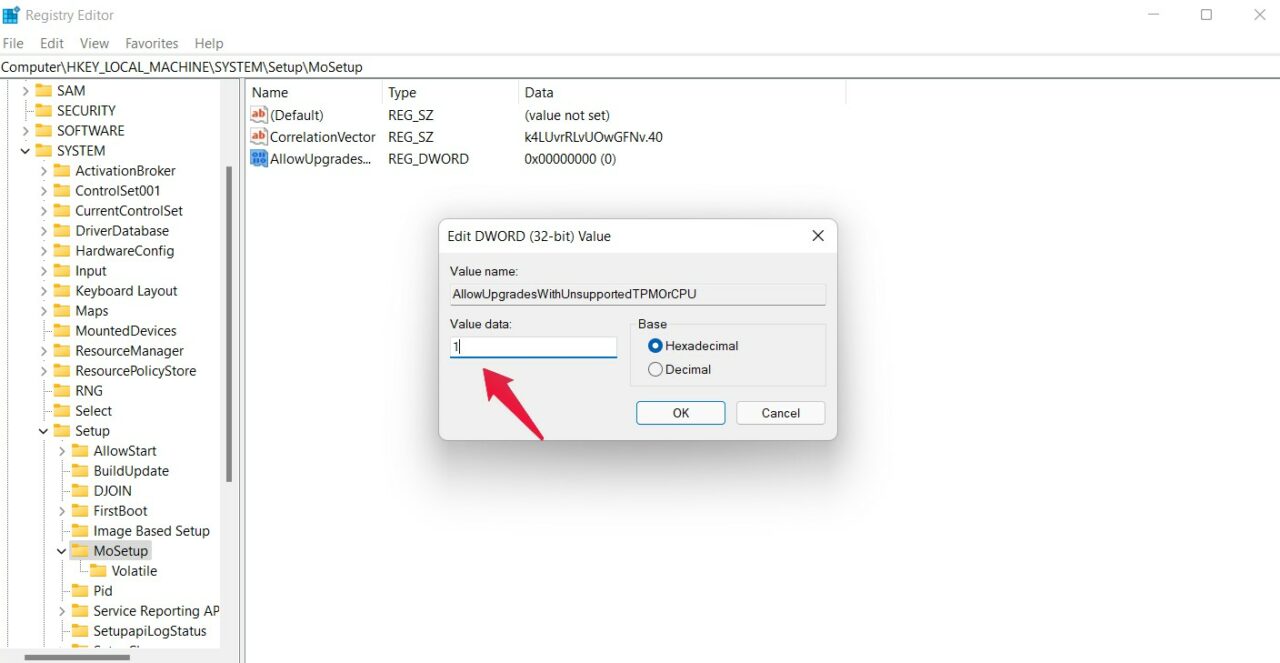This screenshot has width=1280, height=663.
Task: Open the Favorites menu
Action: tap(152, 43)
